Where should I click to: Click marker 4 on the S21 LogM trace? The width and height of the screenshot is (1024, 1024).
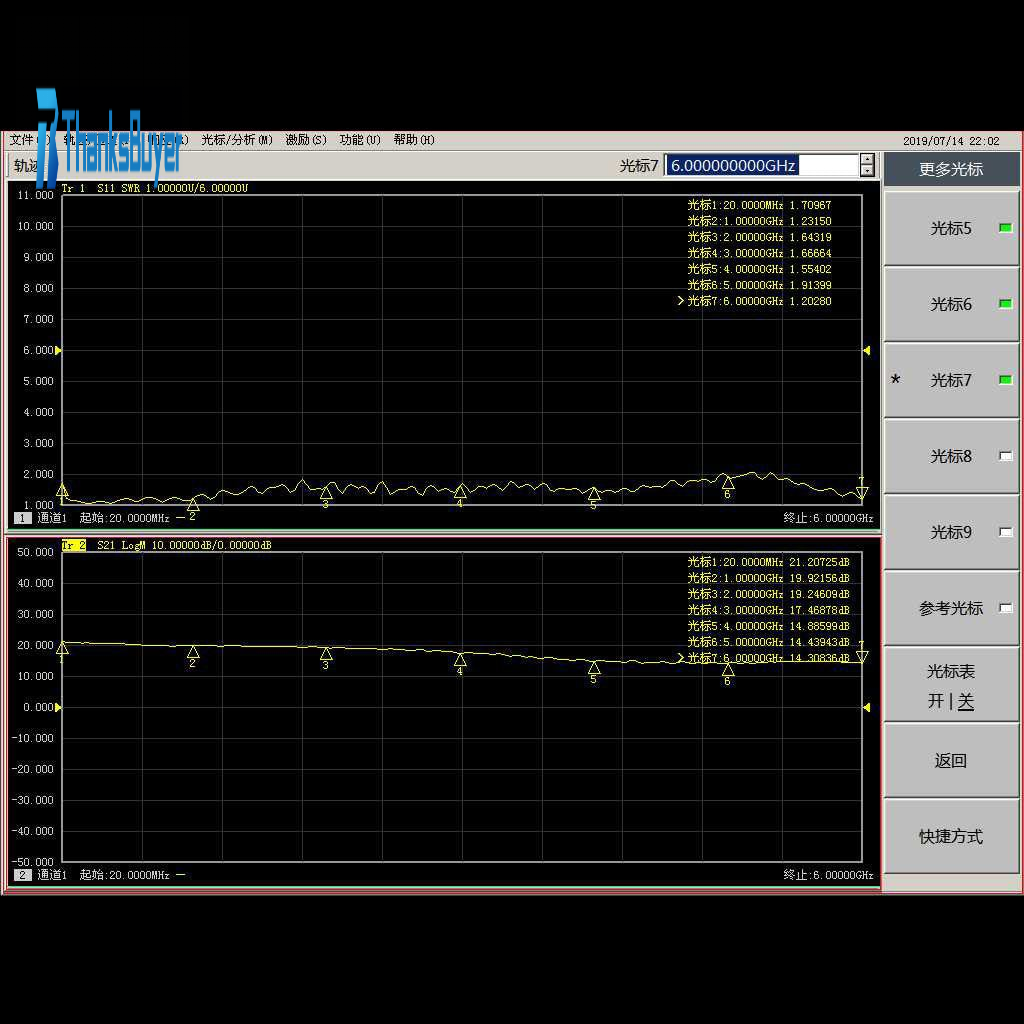pyautogui.click(x=460, y=659)
